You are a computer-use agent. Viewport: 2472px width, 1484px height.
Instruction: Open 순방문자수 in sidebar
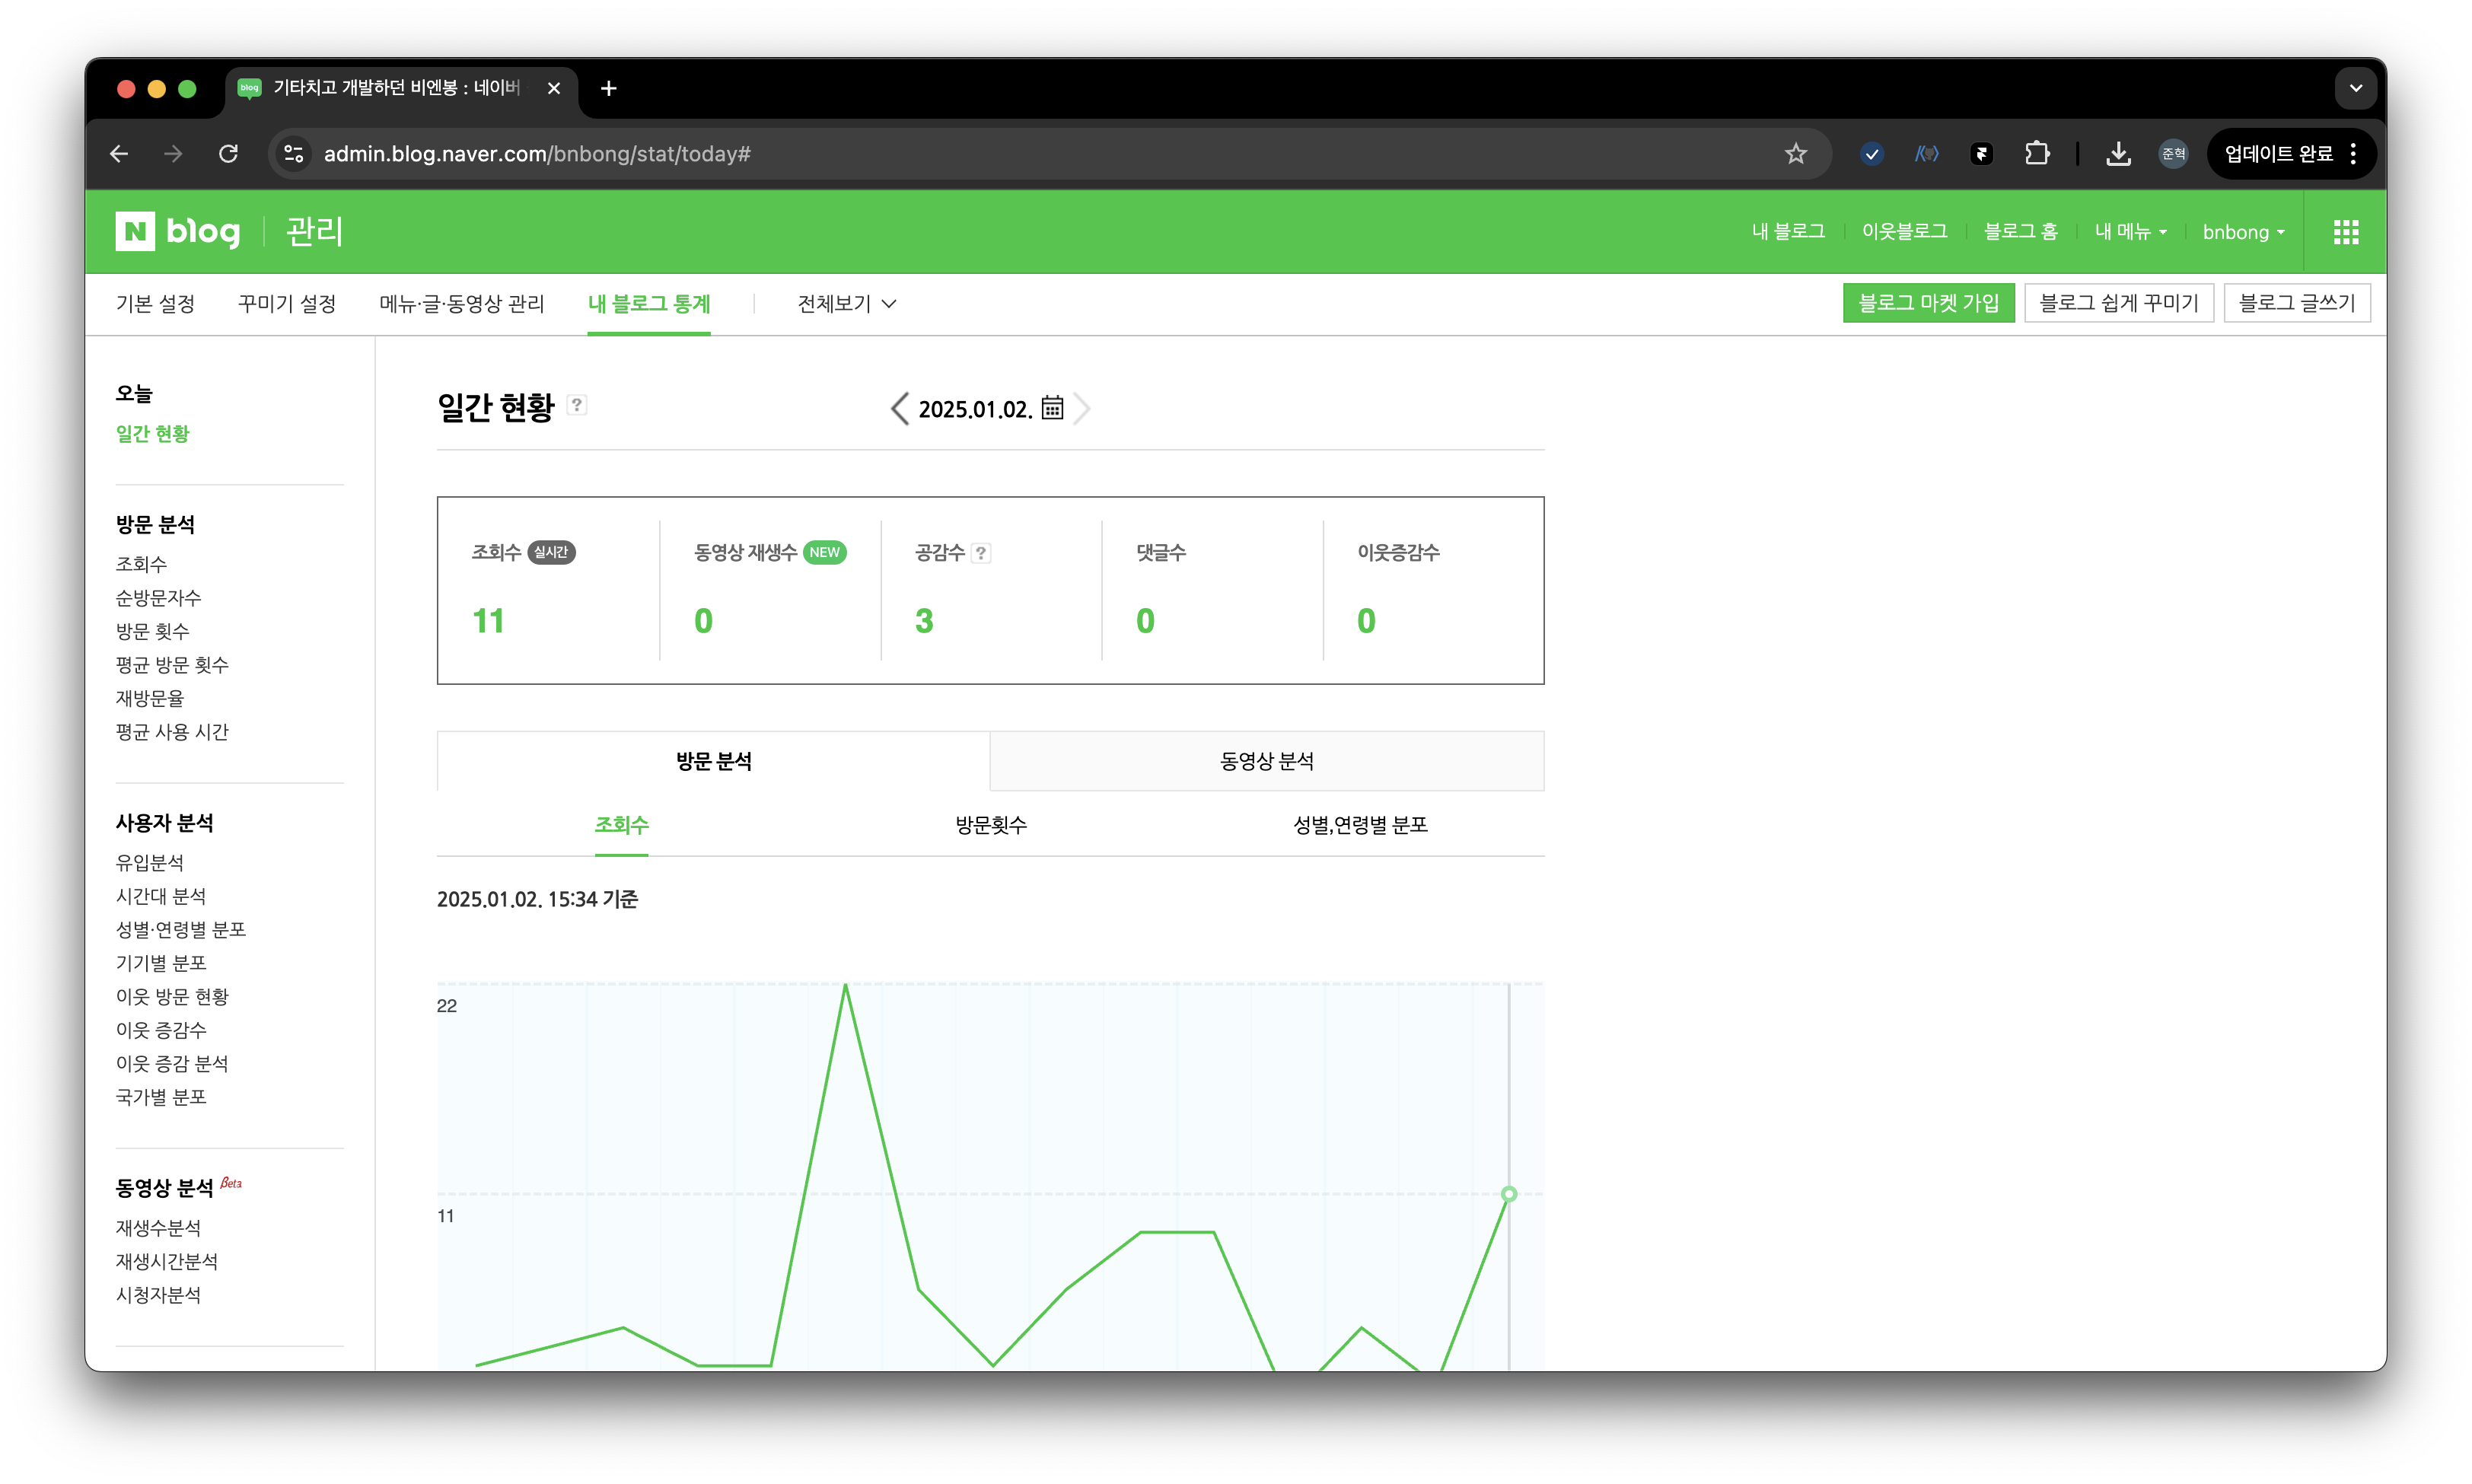pyautogui.click(x=158, y=598)
